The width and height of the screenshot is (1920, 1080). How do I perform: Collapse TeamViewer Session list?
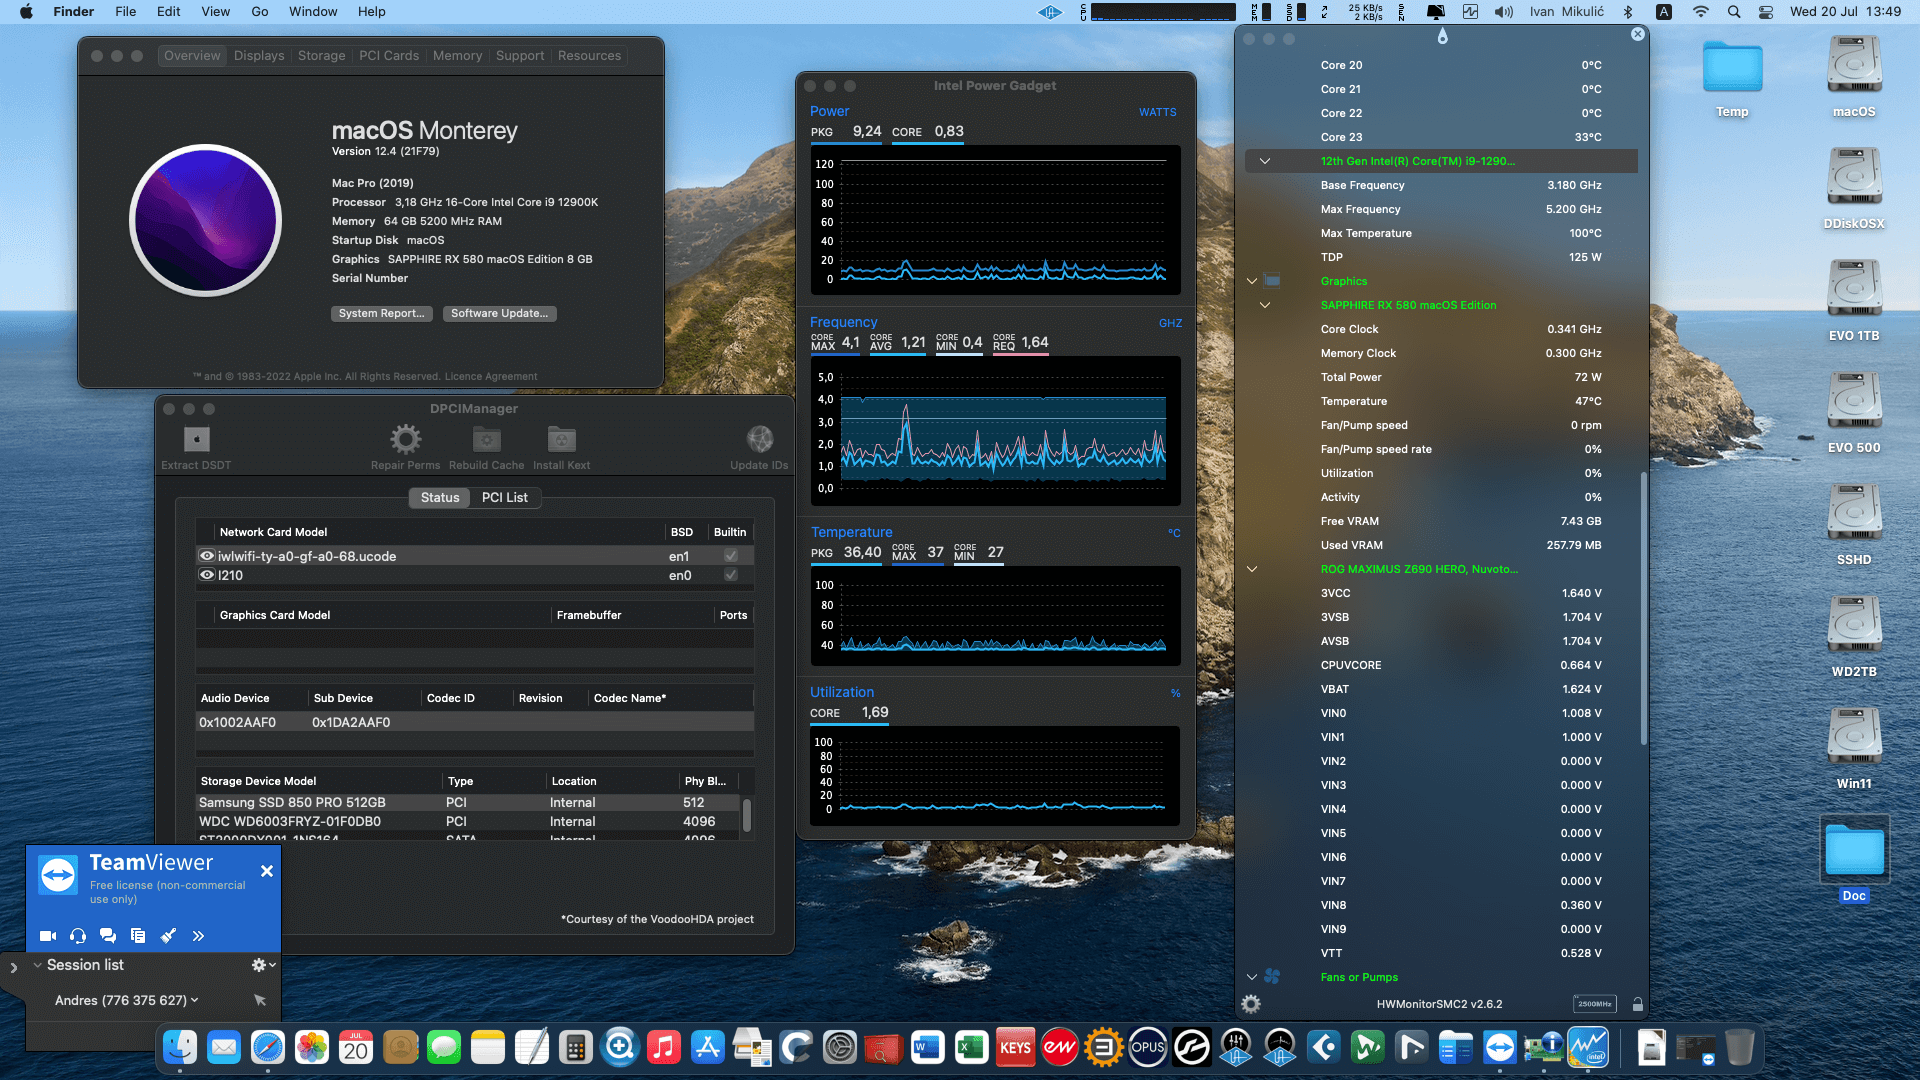37,965
